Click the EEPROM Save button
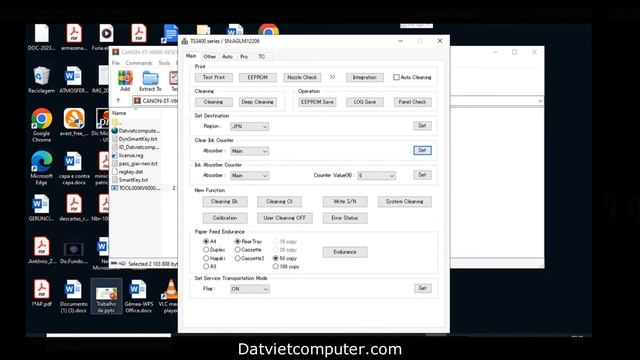The image size is (640, 360). [x=317, y=102]
